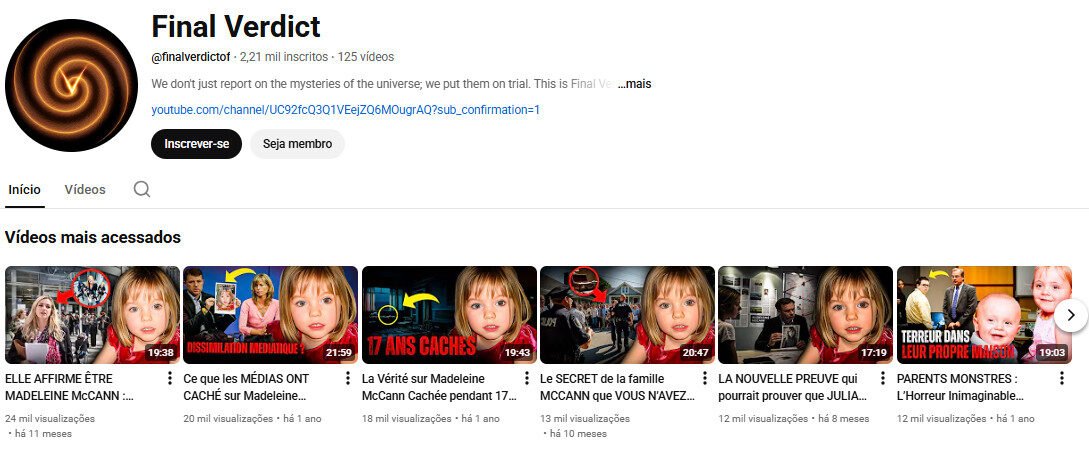Screen dimensions: 1089x457
Task: Click the Seja membro button
Action: click(297, 144)
